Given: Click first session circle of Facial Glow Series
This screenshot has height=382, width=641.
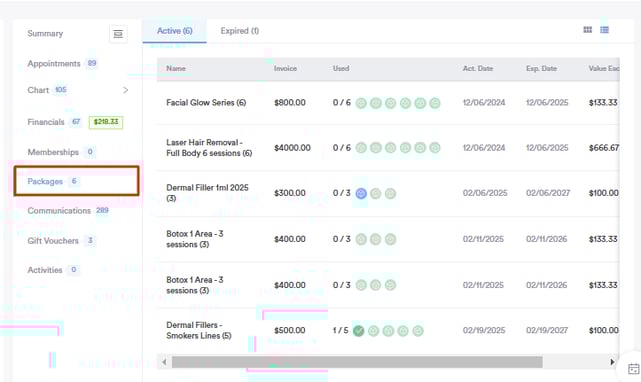Looking at the screenshot, I should [x=361, y=103].
